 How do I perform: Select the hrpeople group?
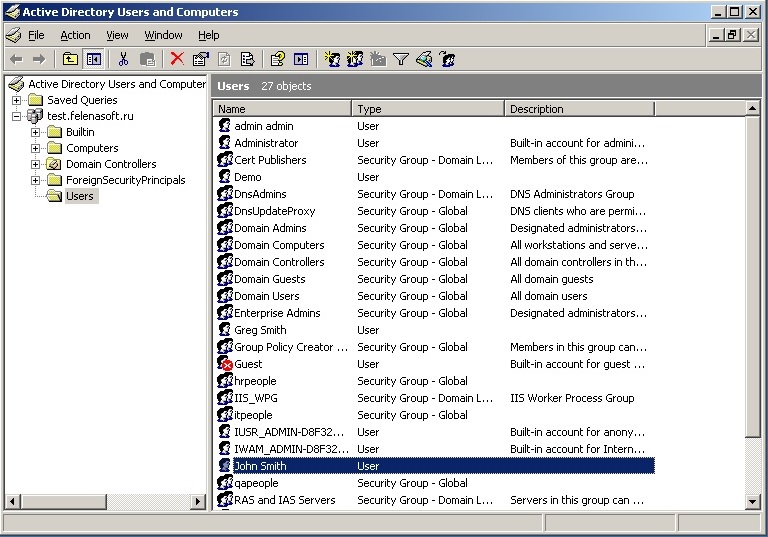click(x=255, y=381)
